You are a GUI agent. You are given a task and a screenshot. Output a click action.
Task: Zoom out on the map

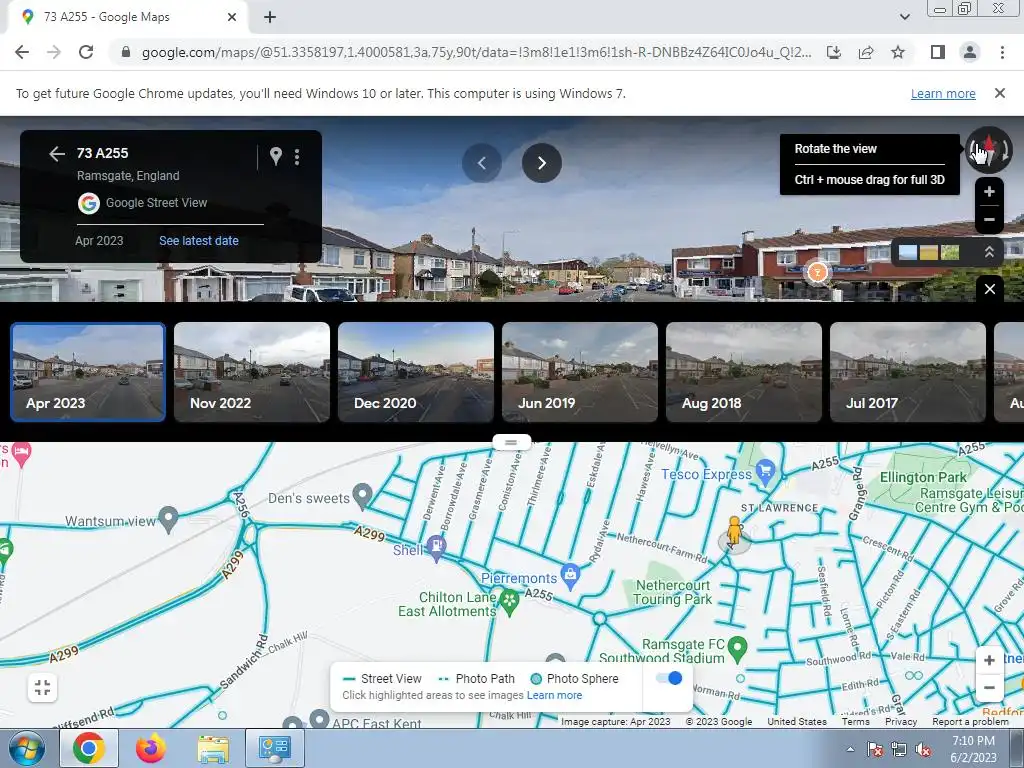tap(989, 688)
